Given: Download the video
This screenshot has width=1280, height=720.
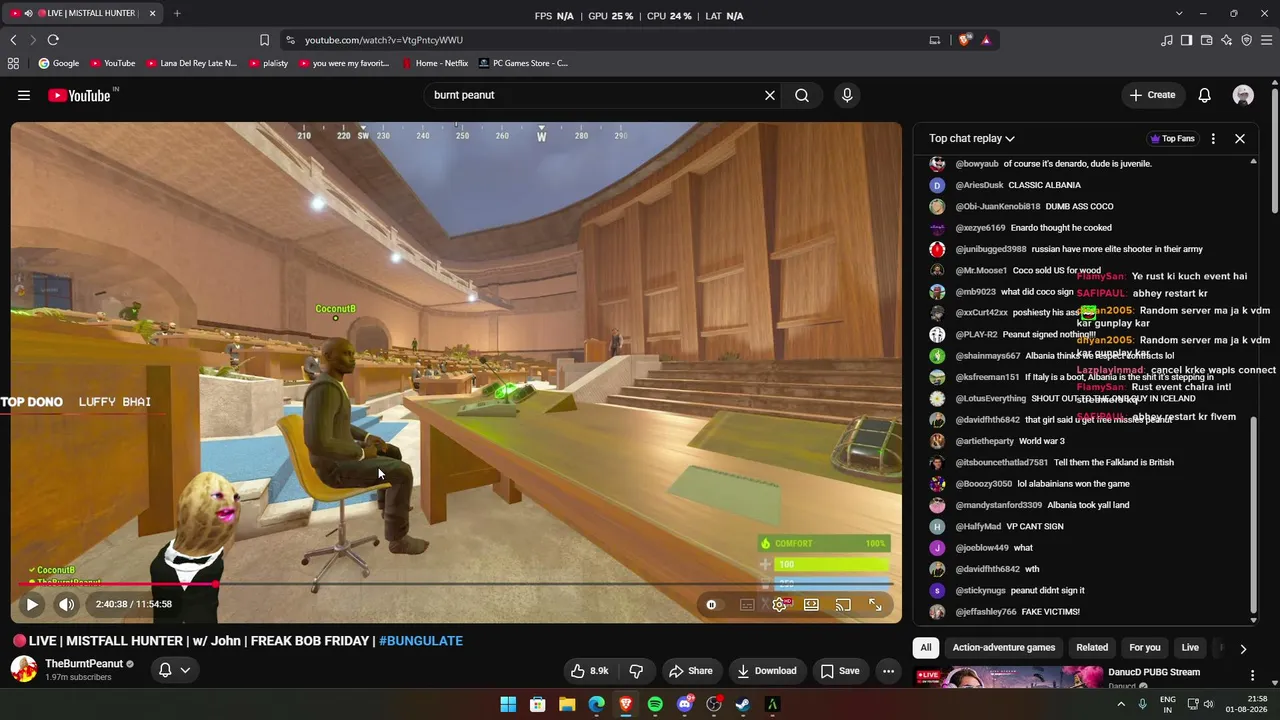Looking at the screenshot, I should 767,671.
